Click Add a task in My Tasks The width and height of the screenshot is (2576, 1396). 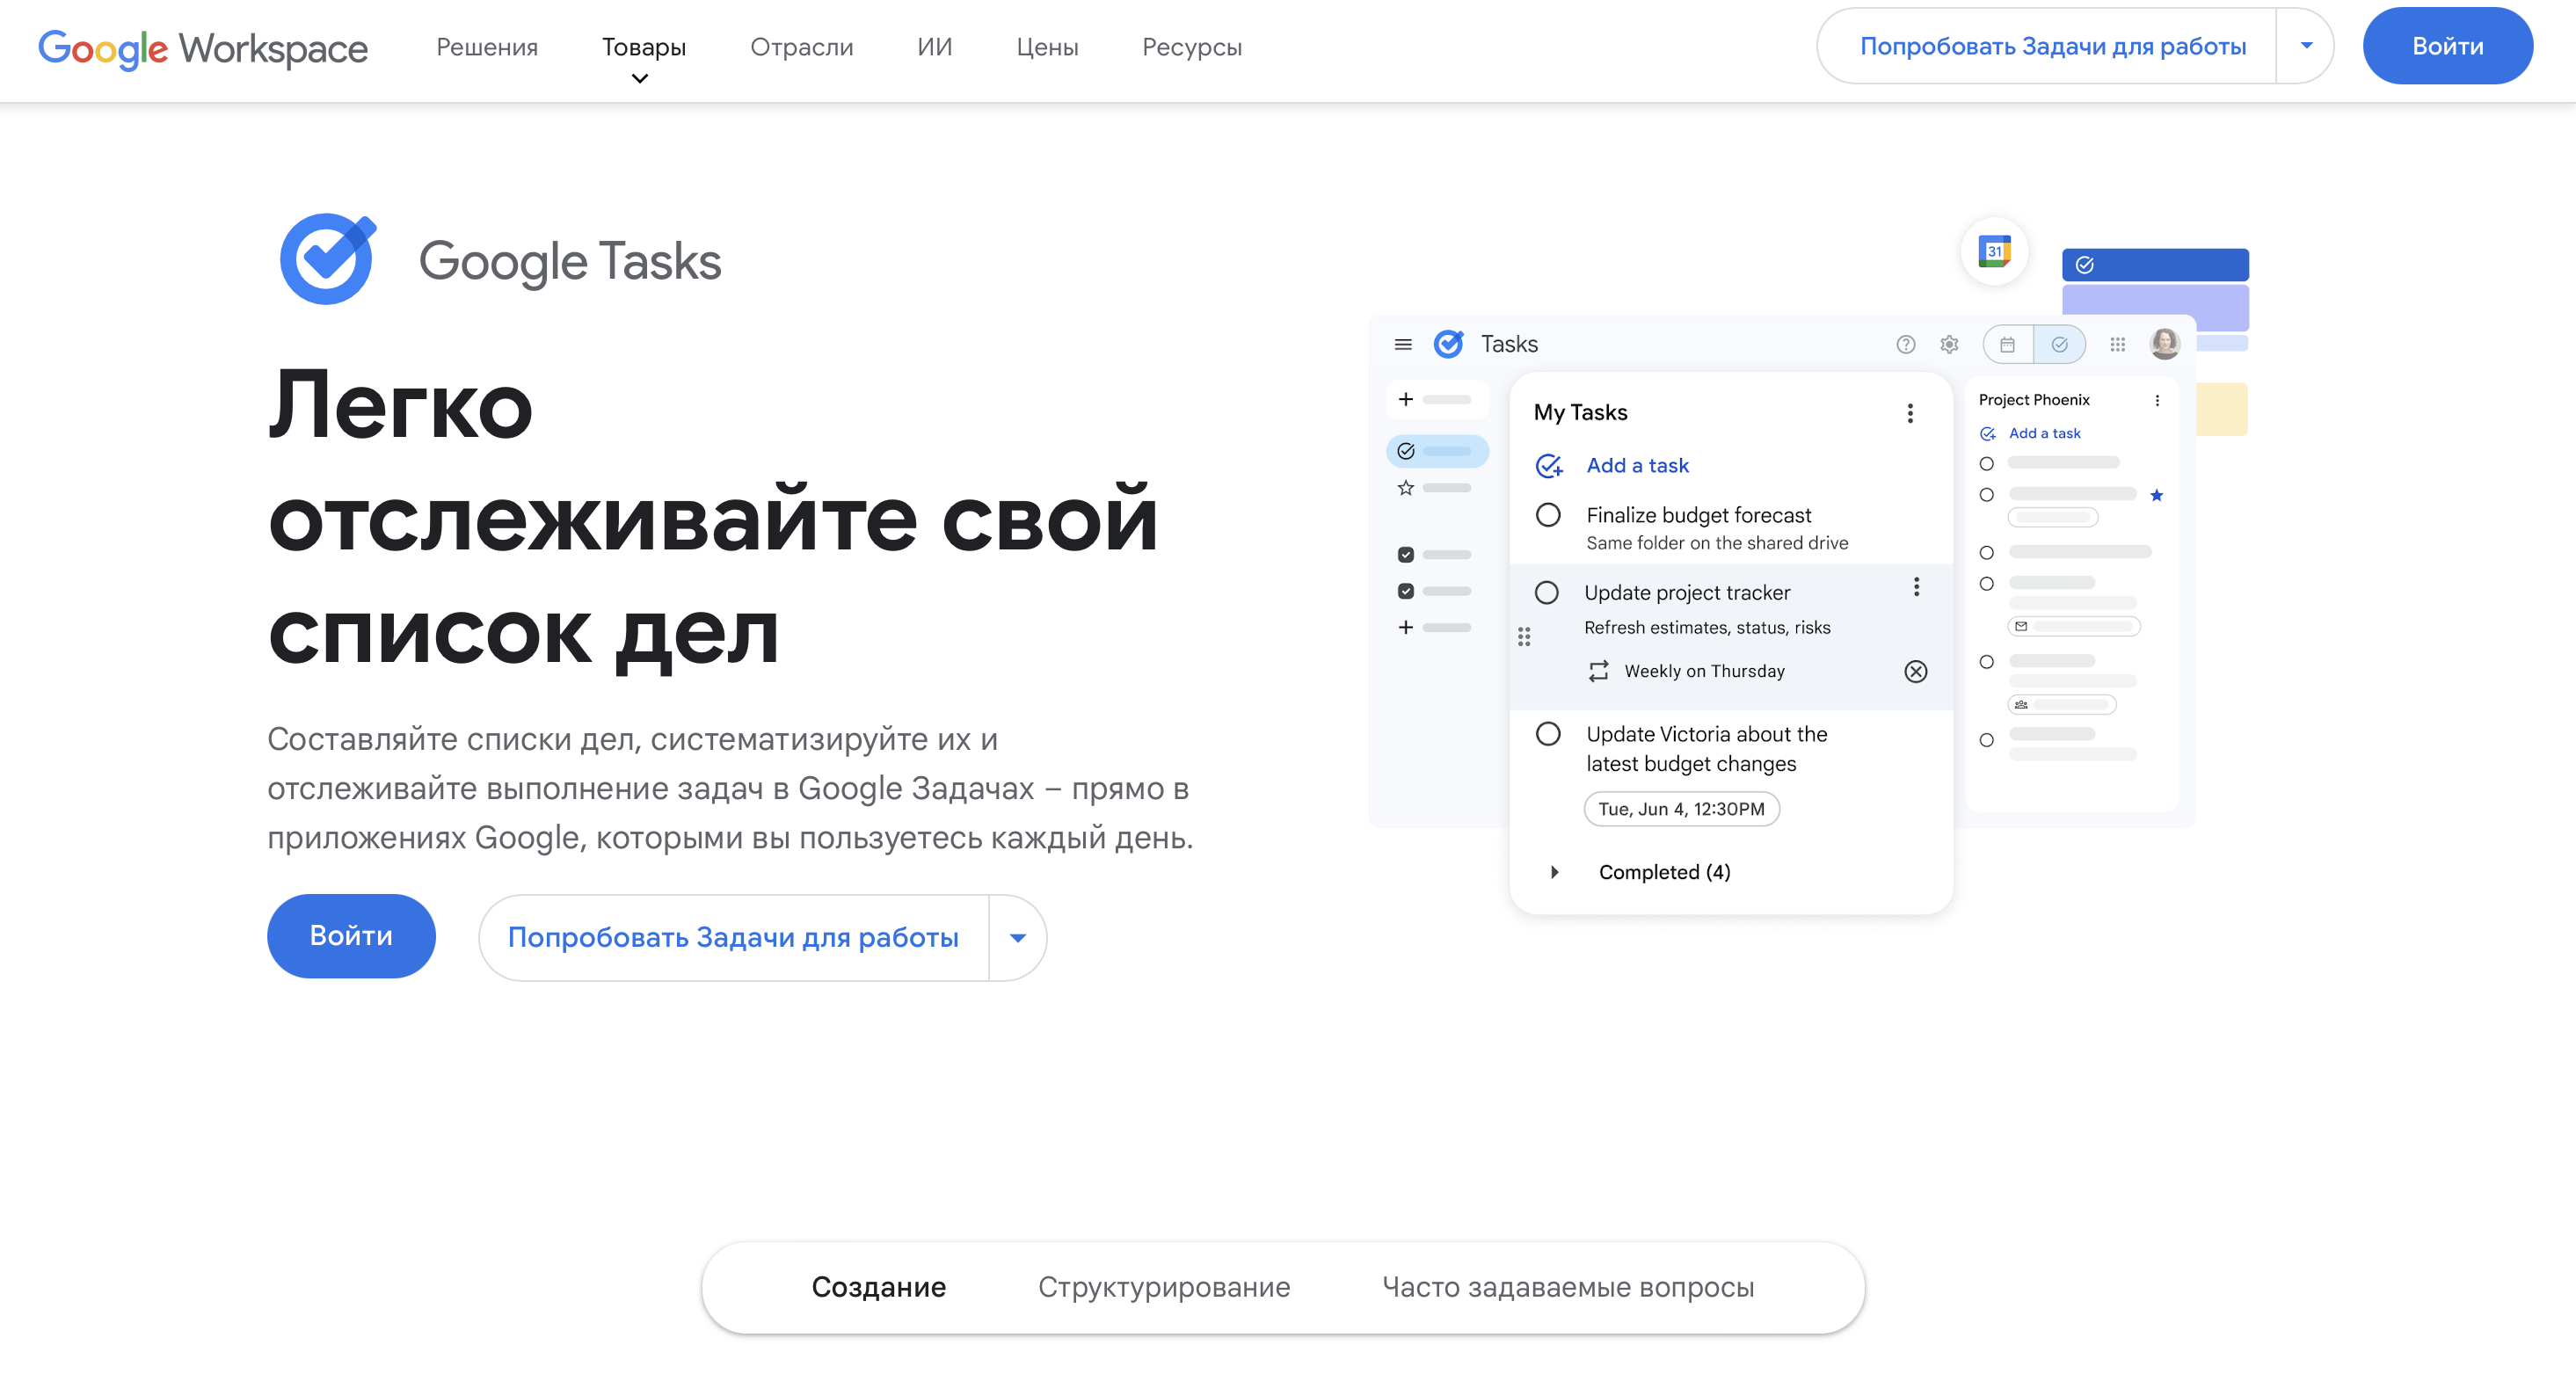pyautogui.click(x=1638, y=465)
